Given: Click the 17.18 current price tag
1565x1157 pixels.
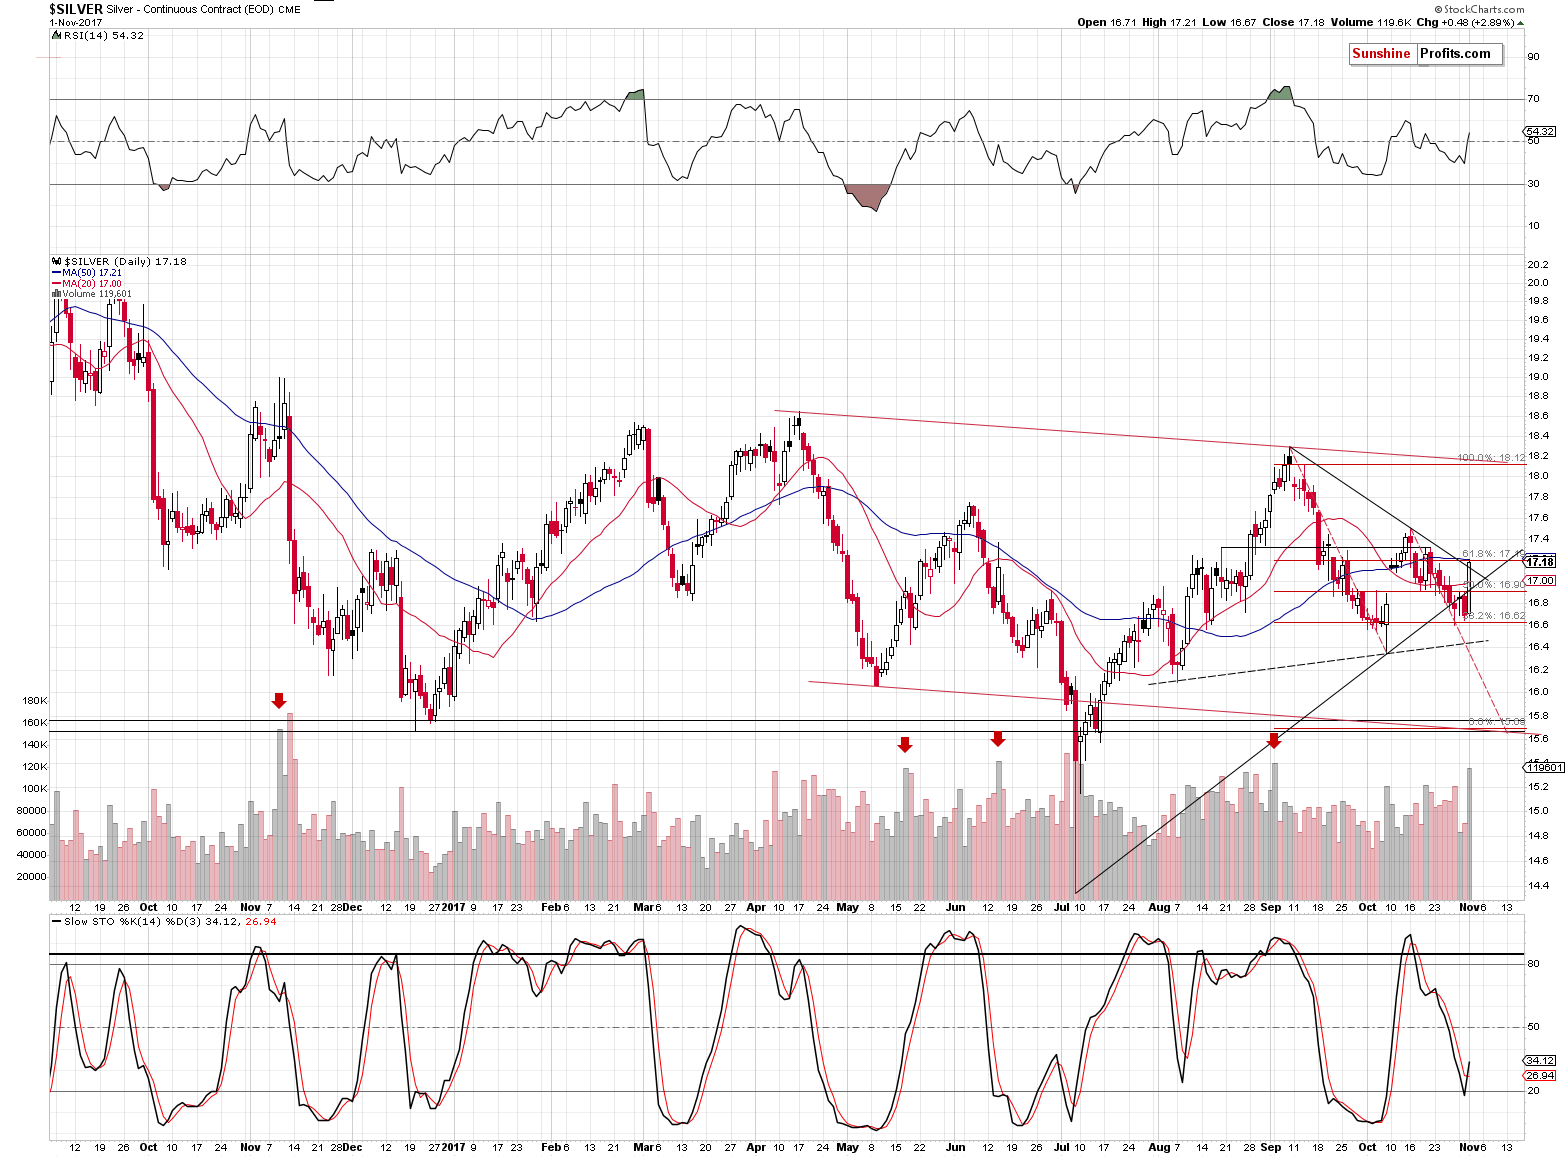Looking at the screenshot, I should pos(1540,562).
